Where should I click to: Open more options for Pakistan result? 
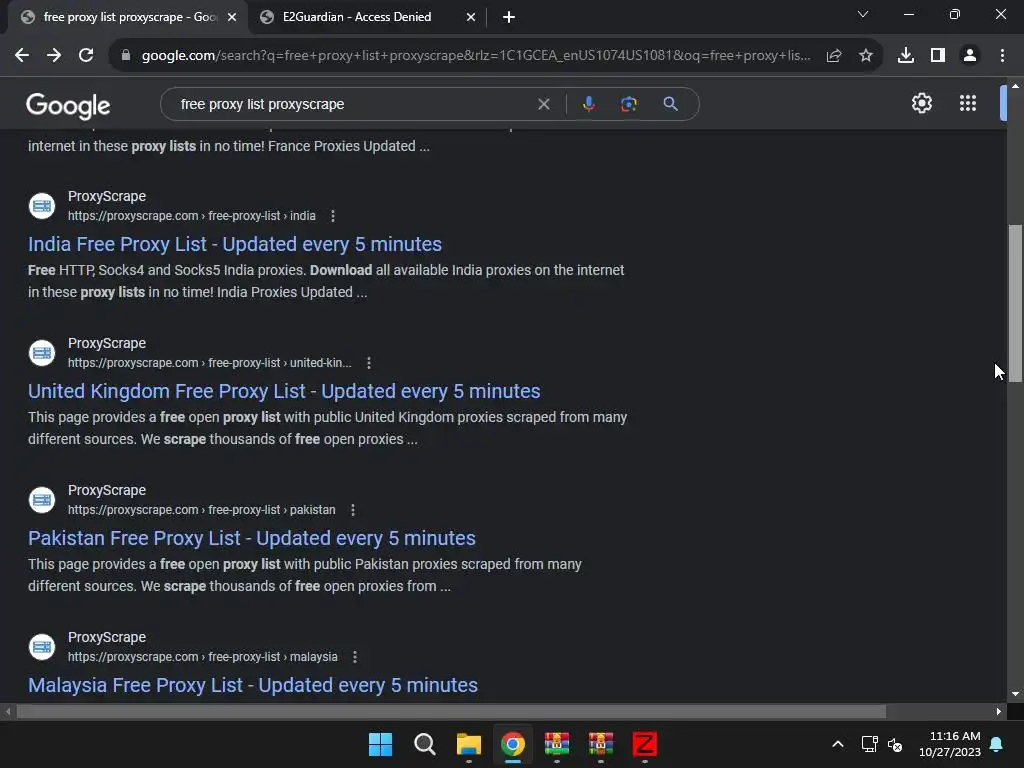(x=353, y=509)
